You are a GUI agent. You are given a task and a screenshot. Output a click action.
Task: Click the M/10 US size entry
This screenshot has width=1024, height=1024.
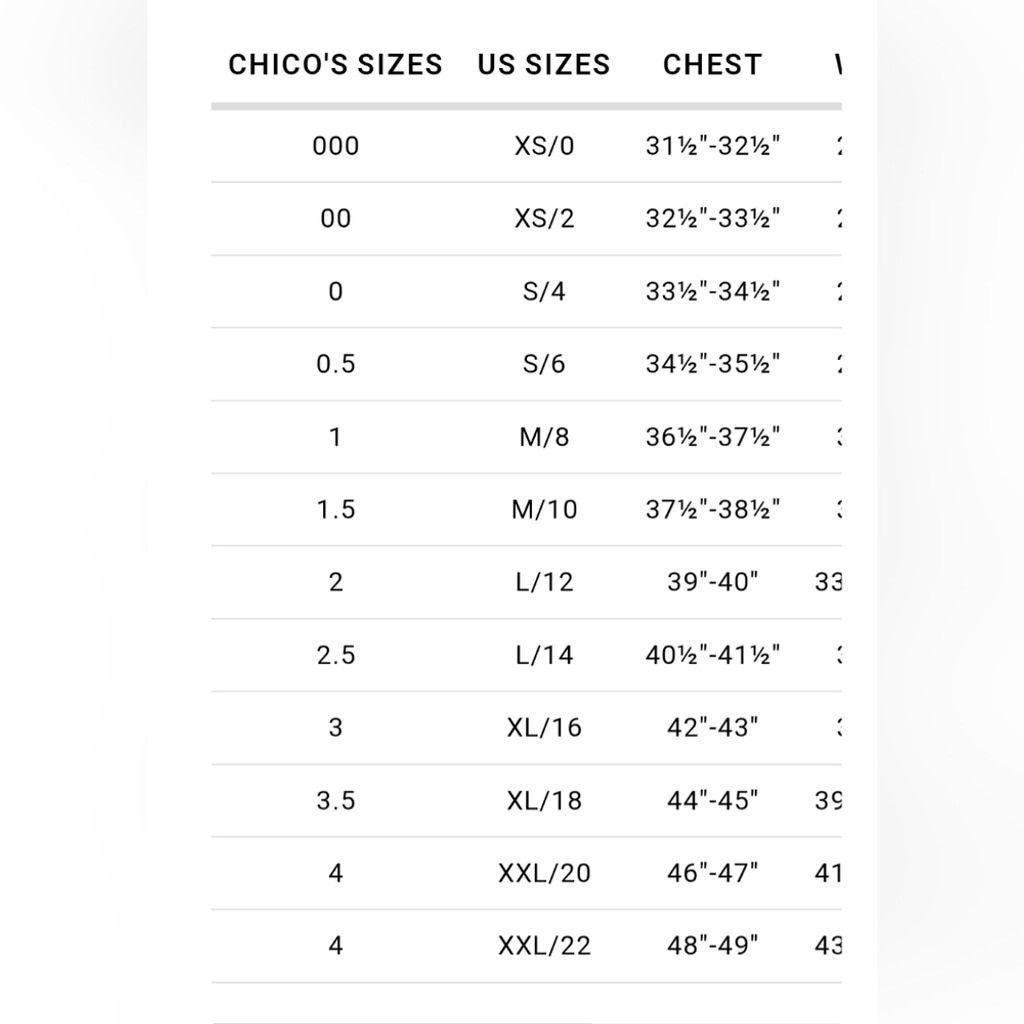[544, 509]
